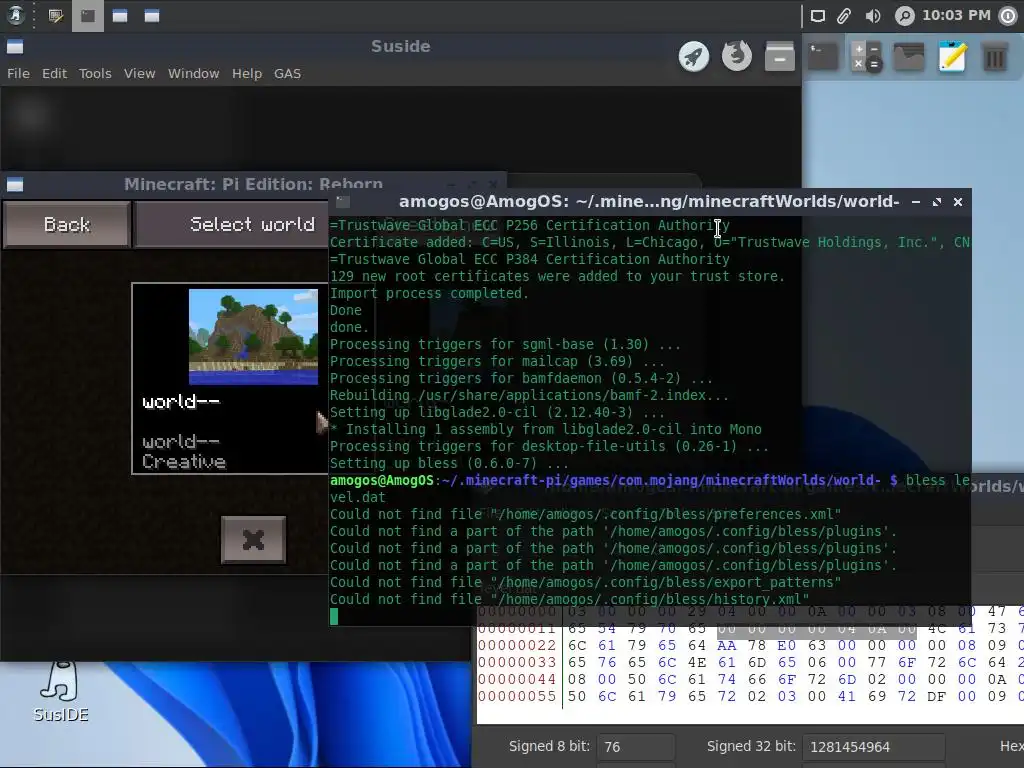
Task: Switch to the terminal taskbar entry
Action: click(88, 16)
